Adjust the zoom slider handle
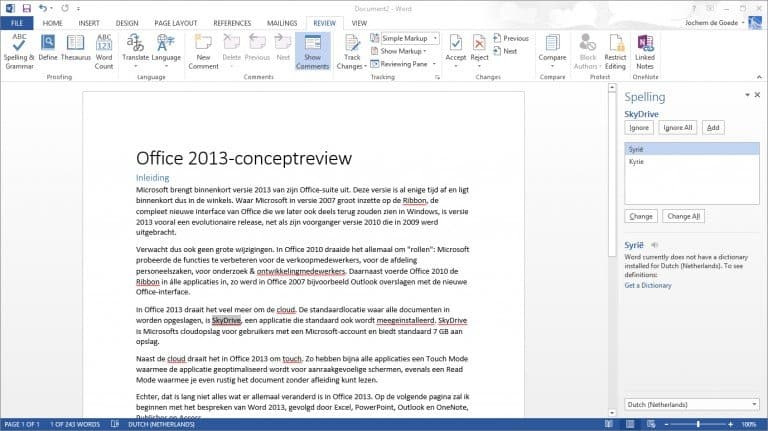Image resolution: width=768 pixels, height=431 pixels. (698, 424)
